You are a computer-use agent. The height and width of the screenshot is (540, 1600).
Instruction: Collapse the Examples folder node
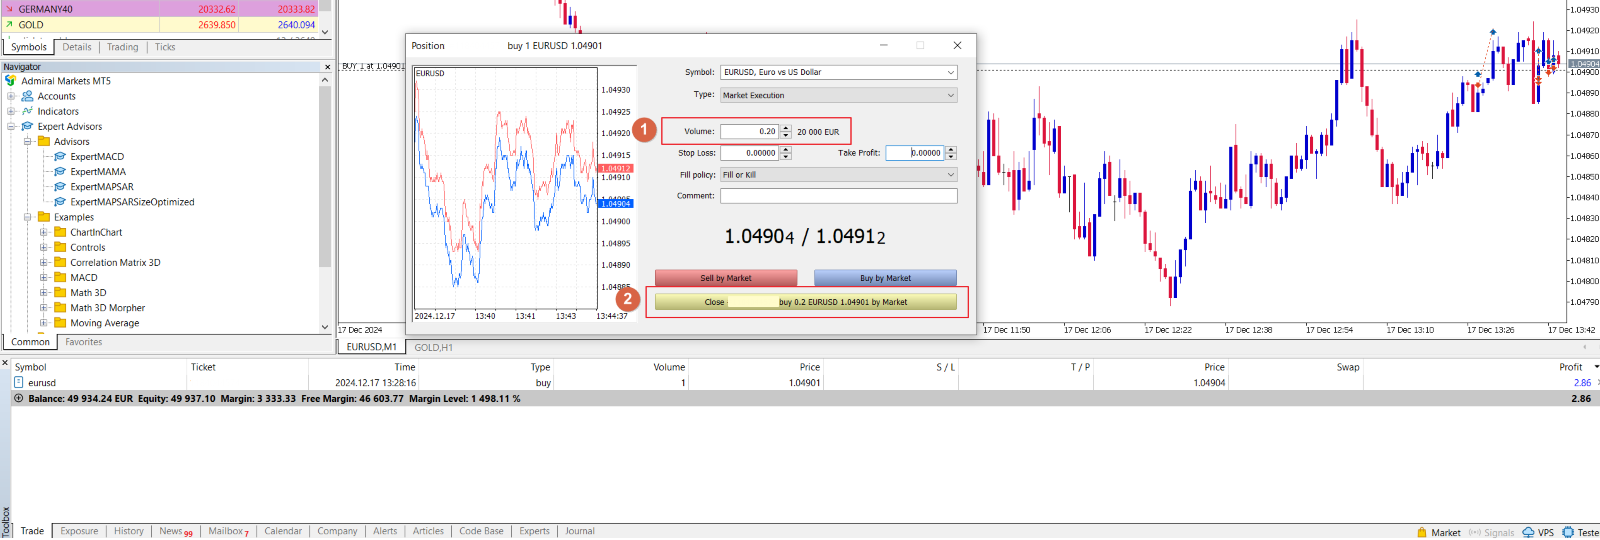point(28,216)
